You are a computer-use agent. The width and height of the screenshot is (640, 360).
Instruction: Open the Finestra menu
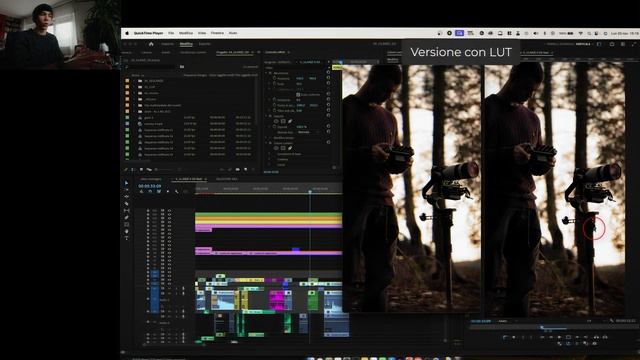[x=217, y=33]
